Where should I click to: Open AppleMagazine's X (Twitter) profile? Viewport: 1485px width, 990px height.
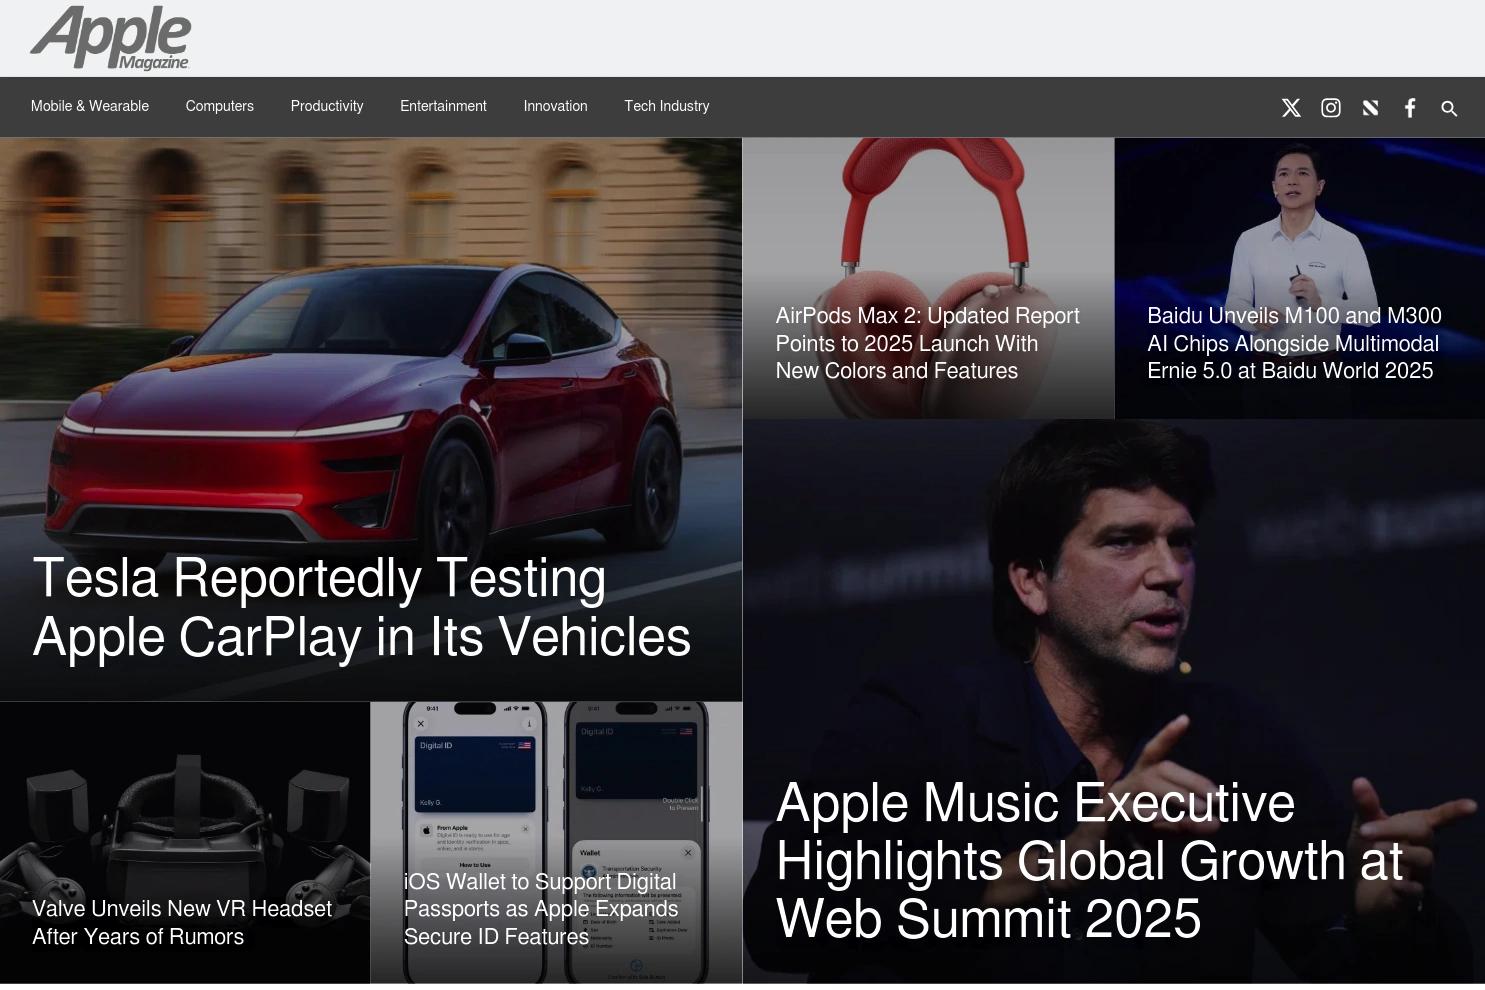tap(1290, 107)
